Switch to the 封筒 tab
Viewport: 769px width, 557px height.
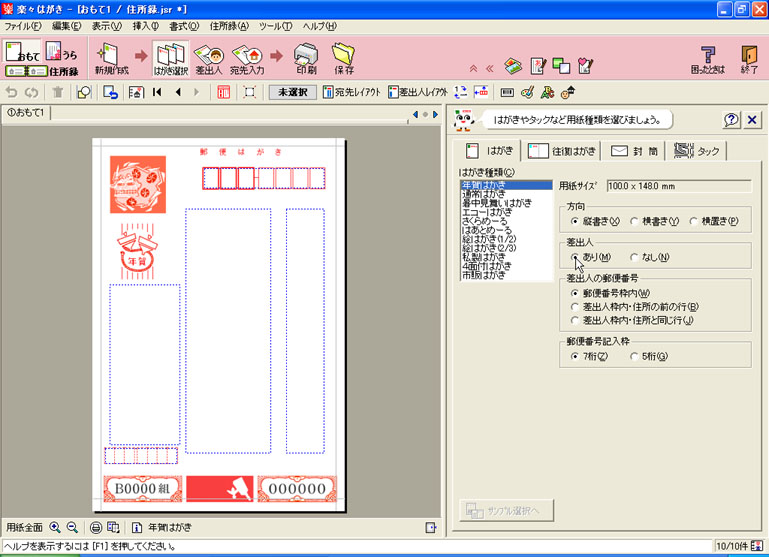pos(634,151)
